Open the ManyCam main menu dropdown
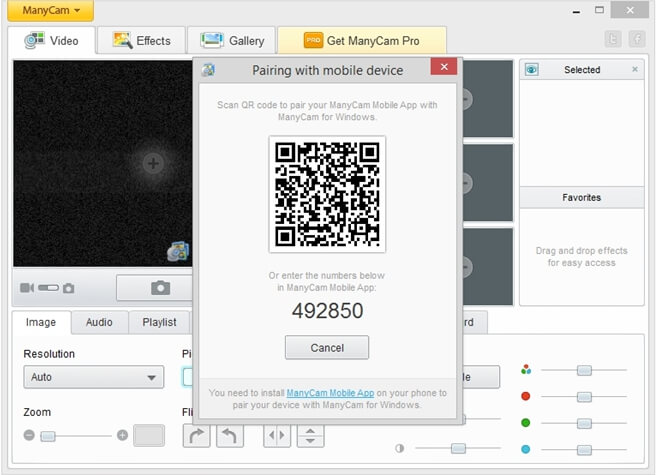Viewport: 656px width, 475px height. (x=51, y=10)
